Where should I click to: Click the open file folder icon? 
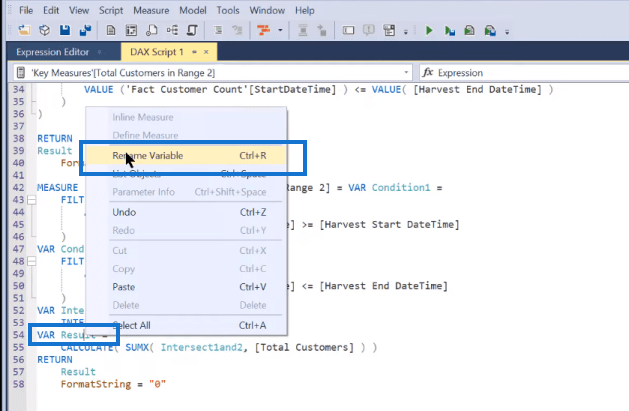click(x=24, y=30)
